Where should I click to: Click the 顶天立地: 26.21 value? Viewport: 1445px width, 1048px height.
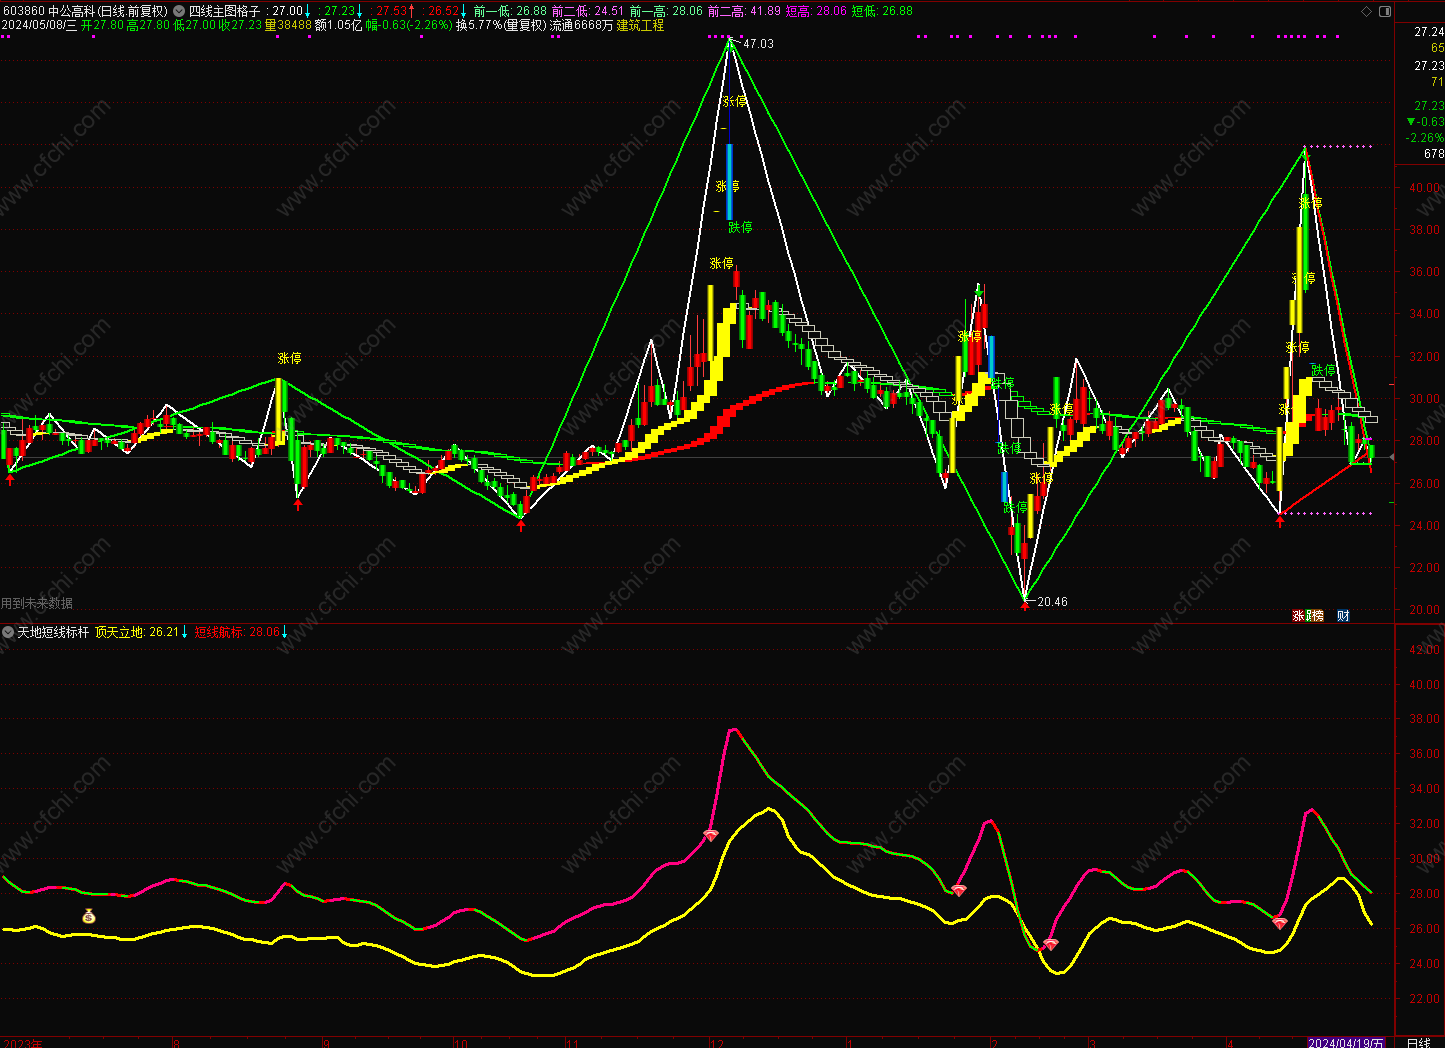point(137,632)
